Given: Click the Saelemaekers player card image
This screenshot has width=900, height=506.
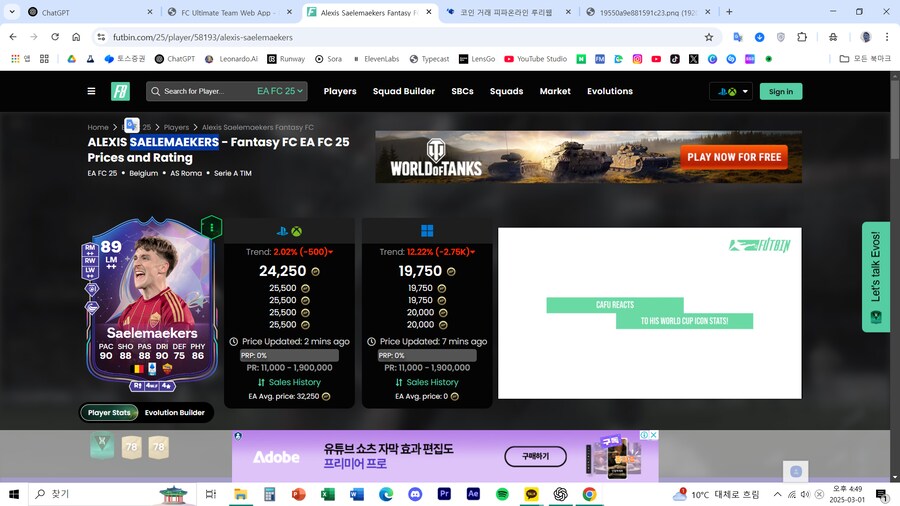Looking at the screenshot, I should (x=152, y=303).
